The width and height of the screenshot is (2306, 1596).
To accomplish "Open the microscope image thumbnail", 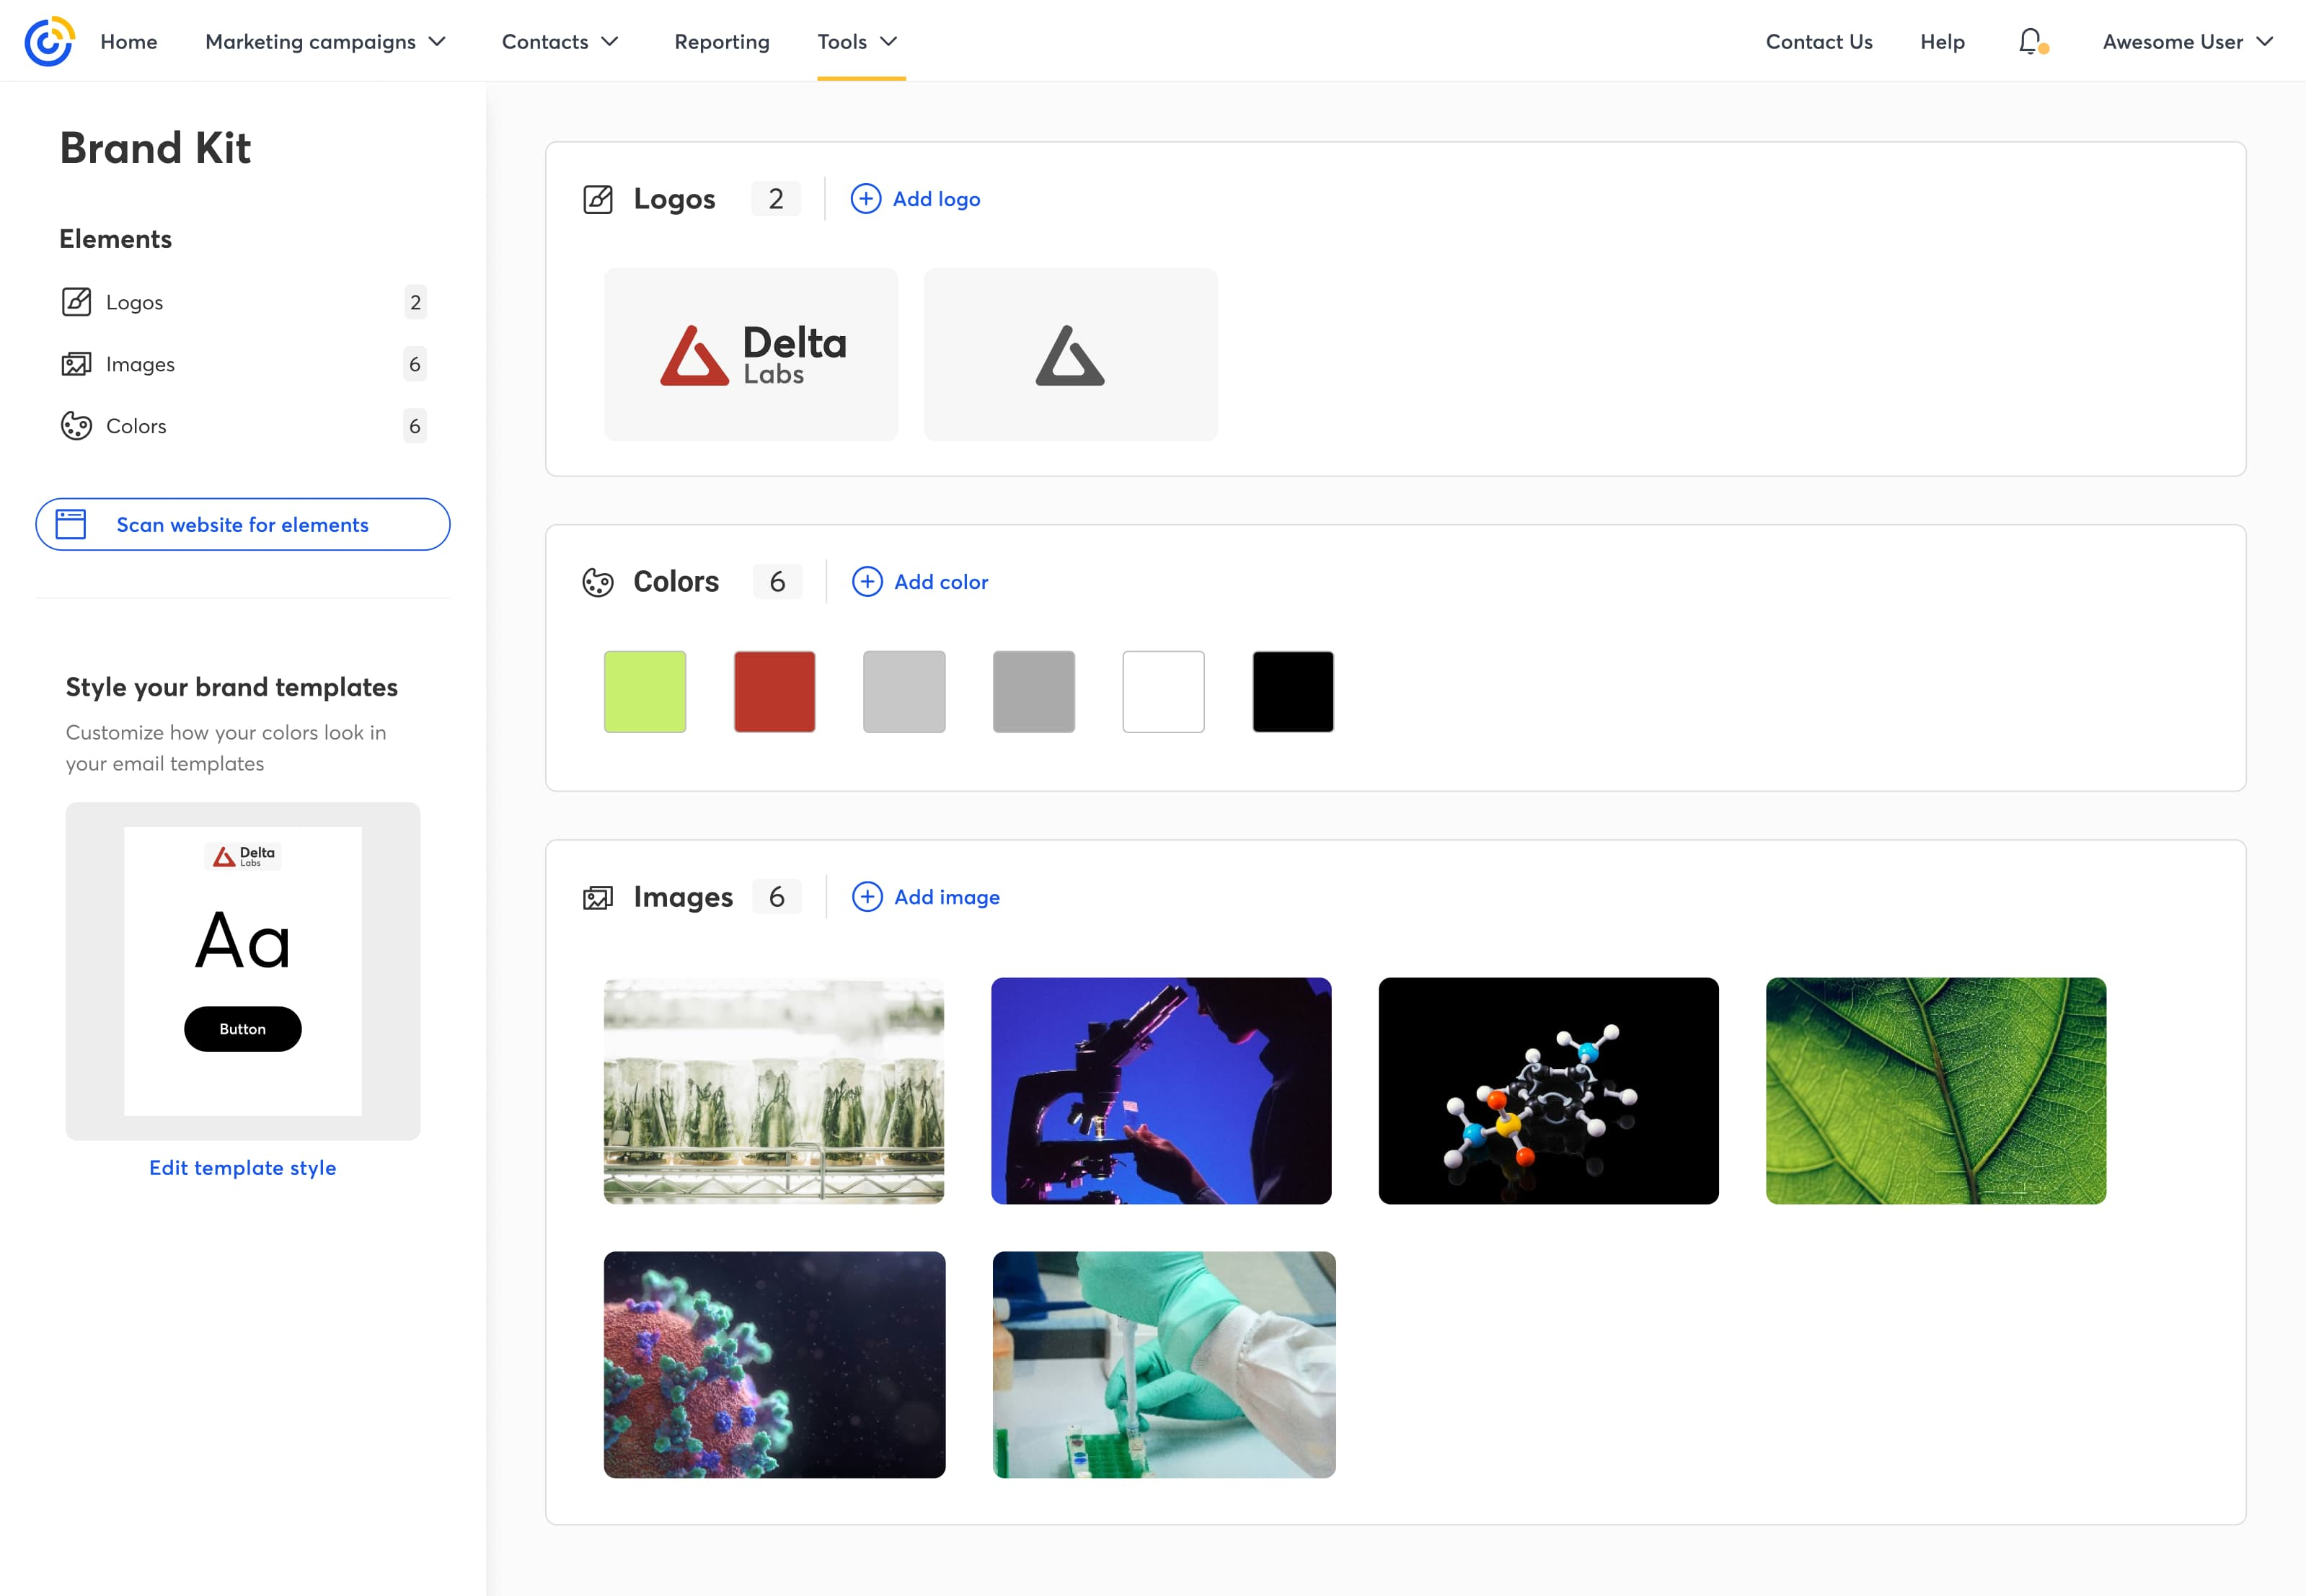I will click(1161, 1091).
